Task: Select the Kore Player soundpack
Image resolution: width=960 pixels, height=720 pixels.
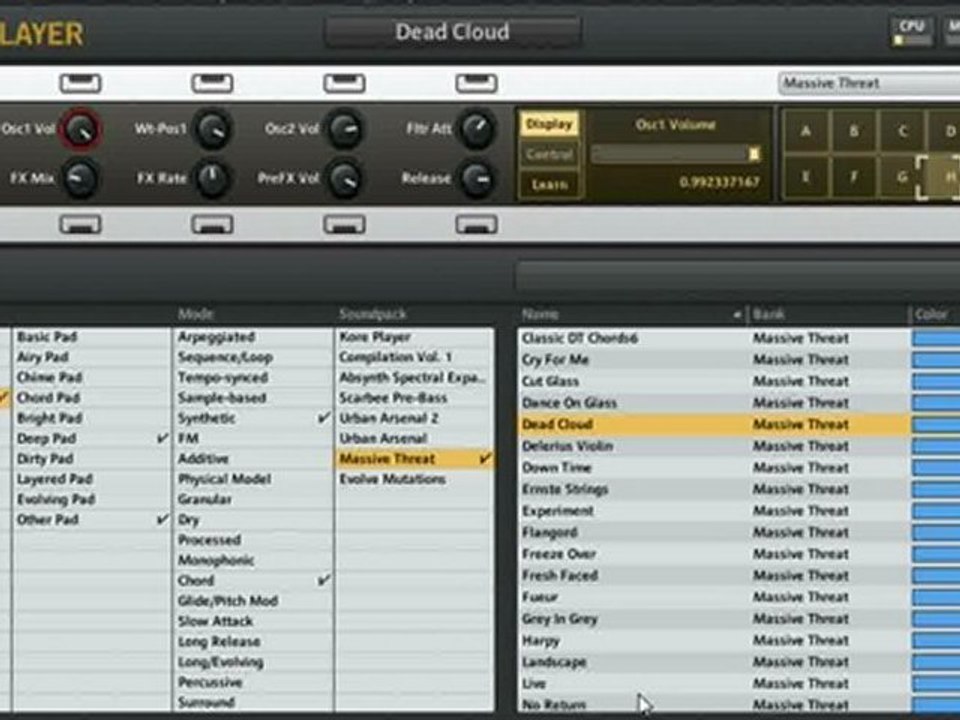Action: (x=415, y=337)
